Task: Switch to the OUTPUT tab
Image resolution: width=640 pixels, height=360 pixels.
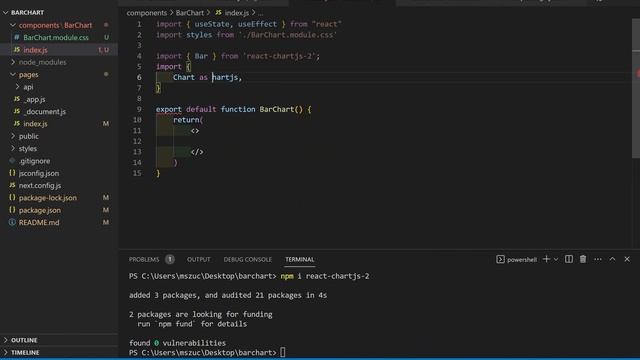Action: point(199,260)
